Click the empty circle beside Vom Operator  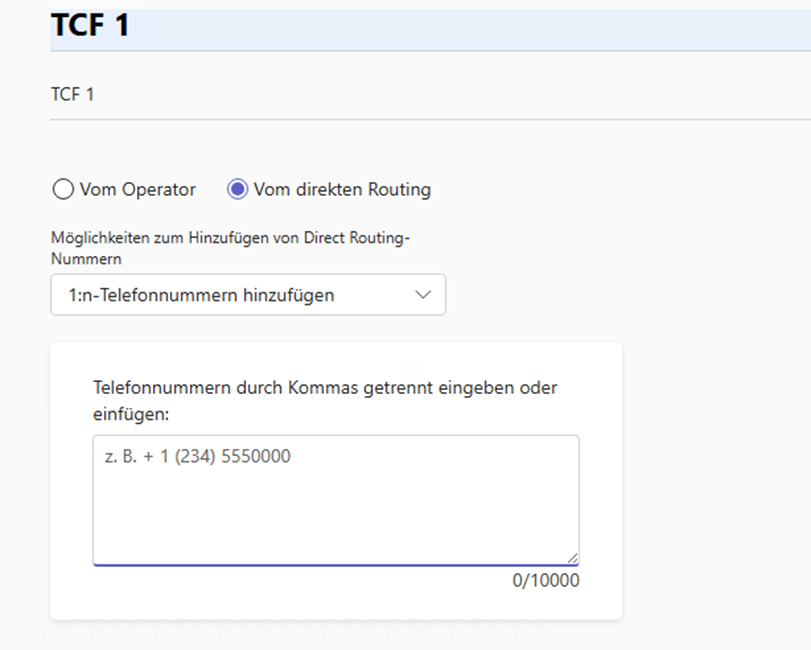pyautogui.click(x=63, y=189)
